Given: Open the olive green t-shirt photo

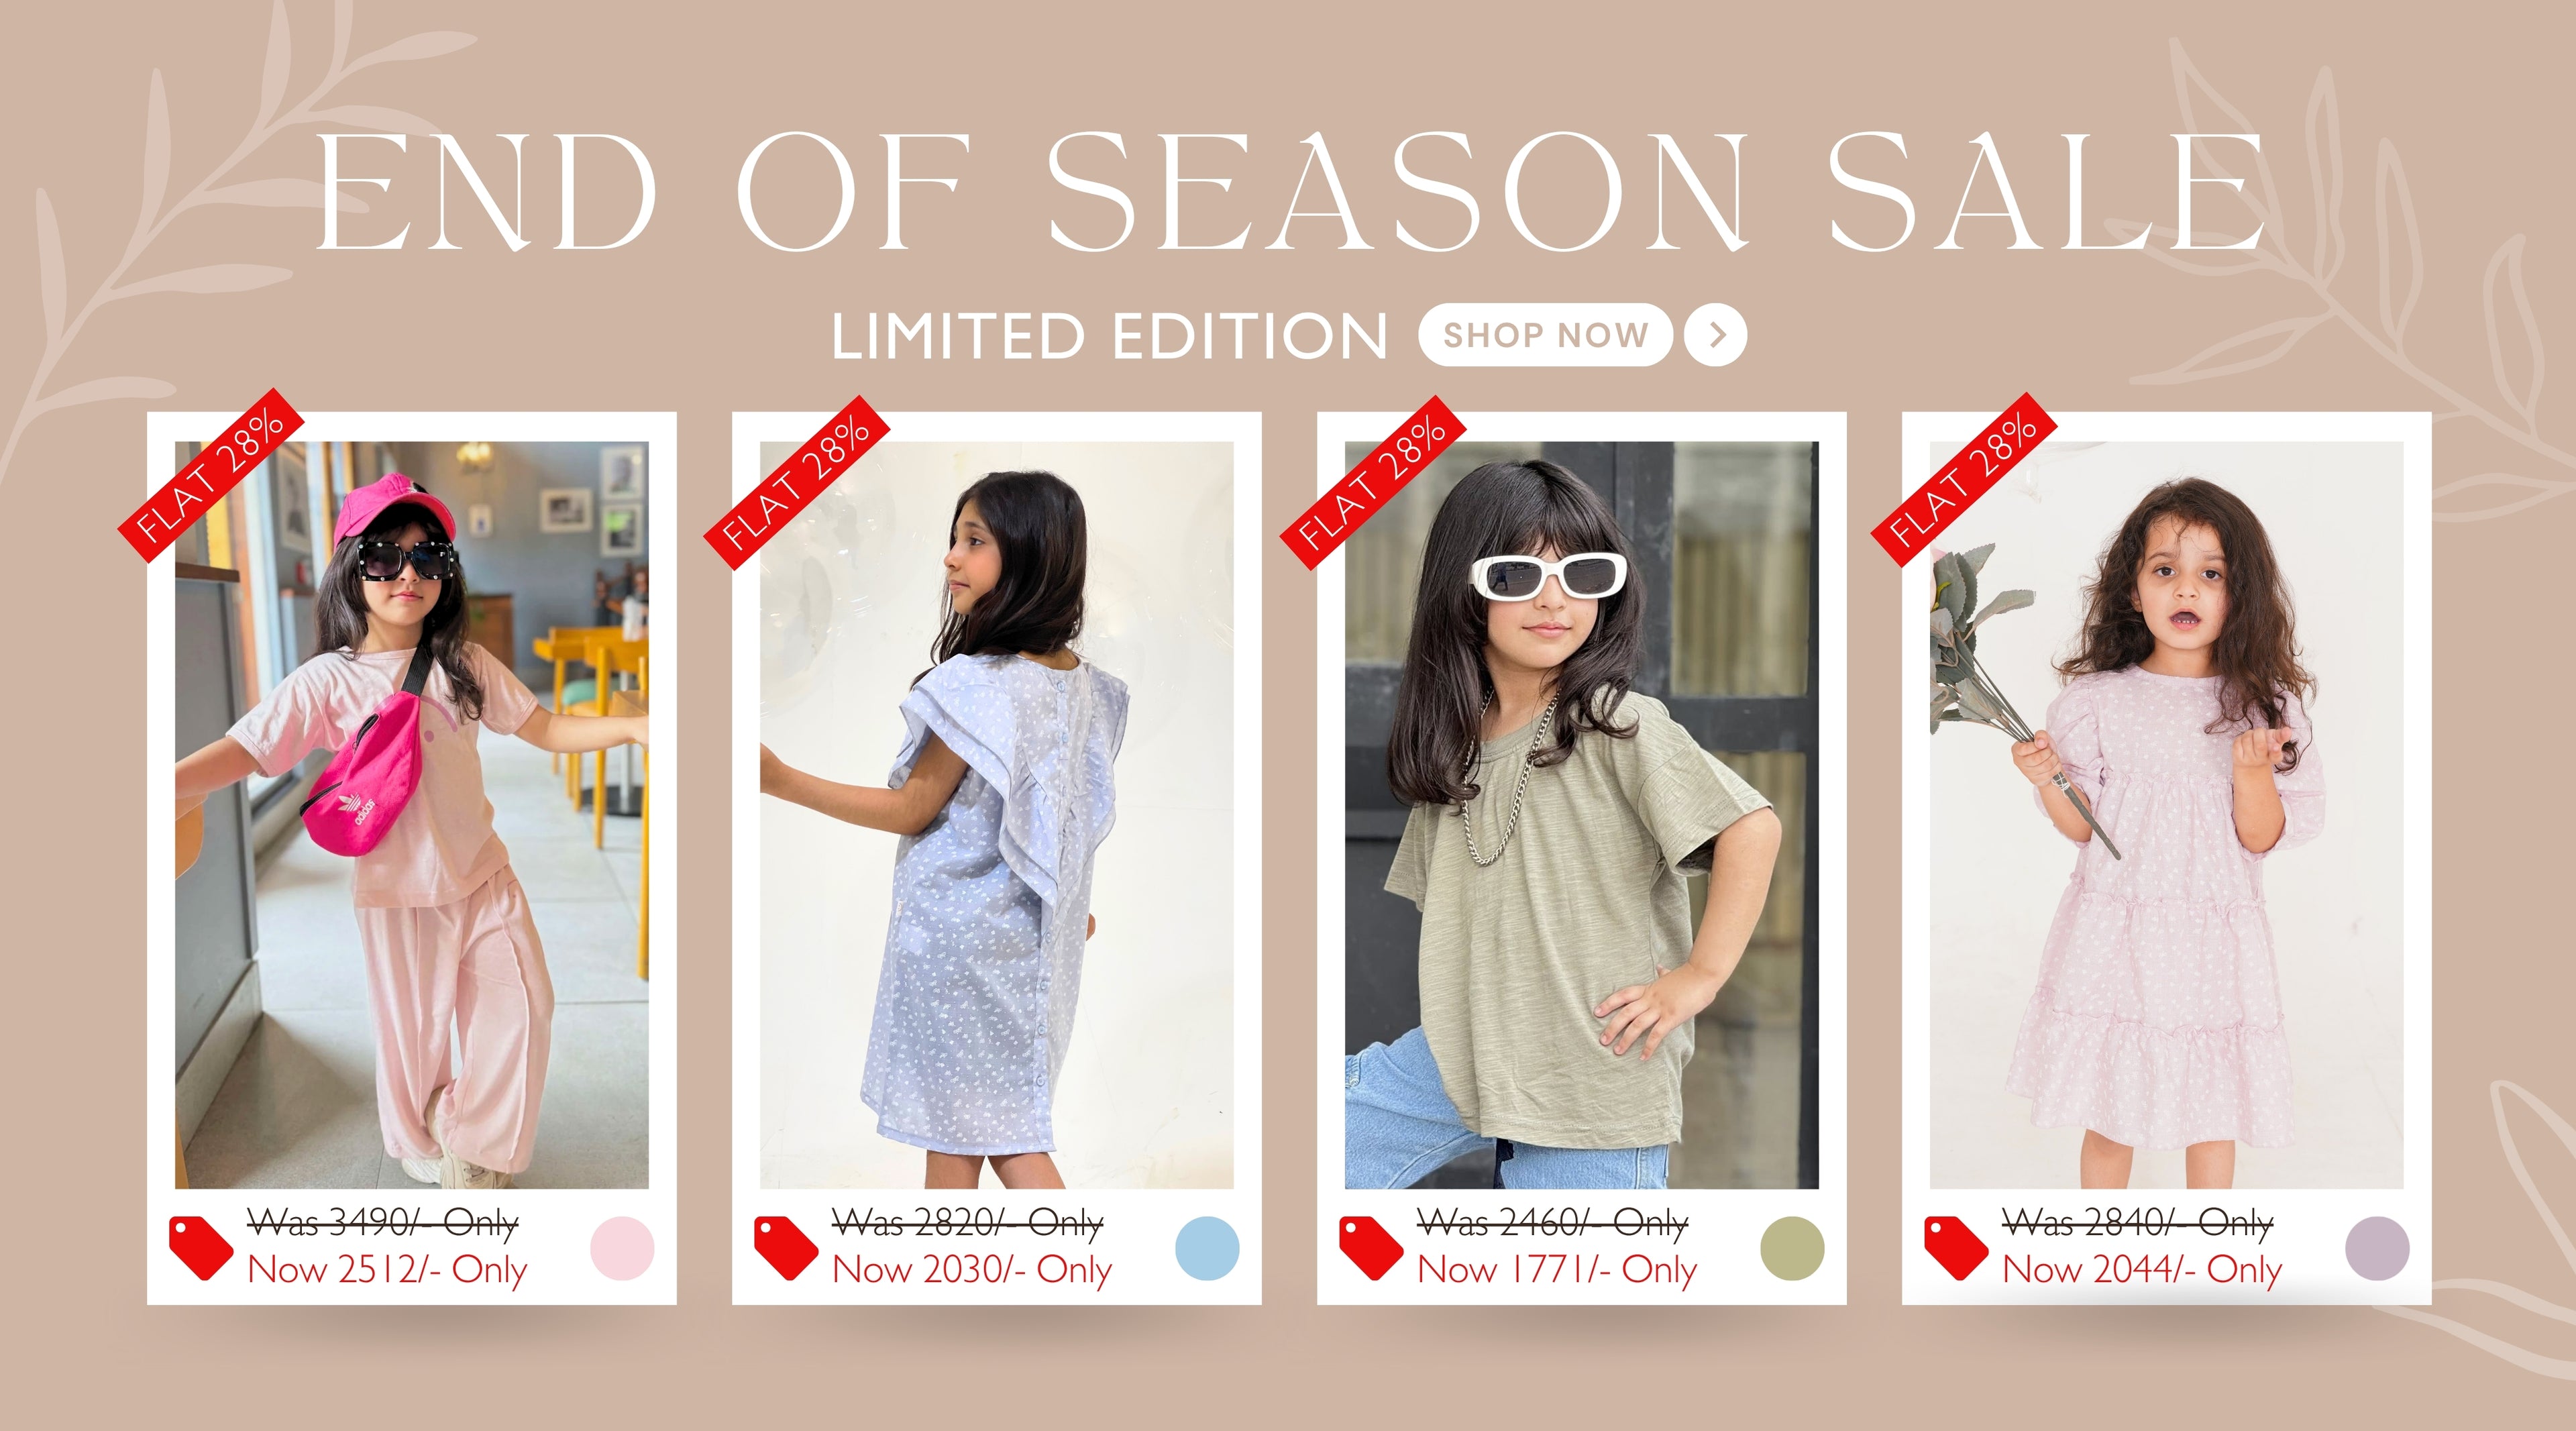Looking at the screenshot, I should click(1582, 815).
